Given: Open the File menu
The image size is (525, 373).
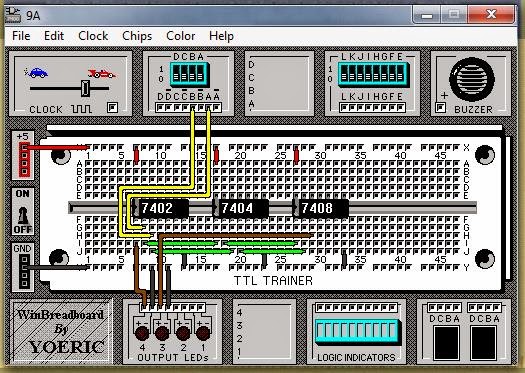Looking at the screenshot, I should [21, 36].
